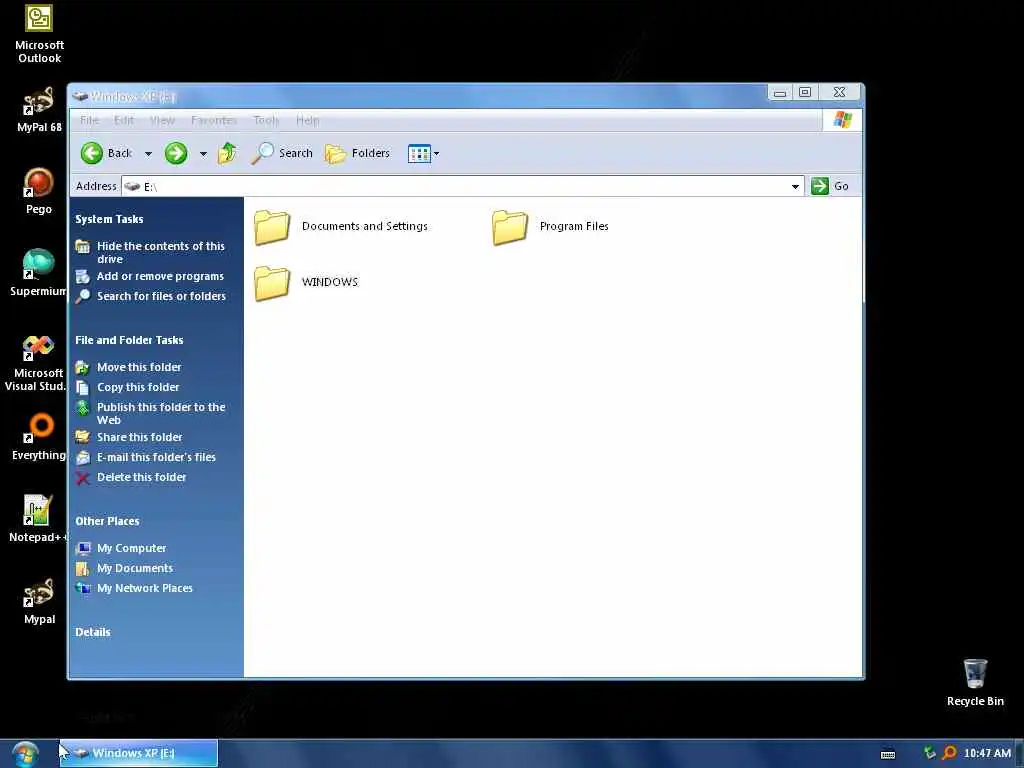This screenshot has width=1024, height=768.
Task: Select the Pego desktop icon
Action: point(39,192)
